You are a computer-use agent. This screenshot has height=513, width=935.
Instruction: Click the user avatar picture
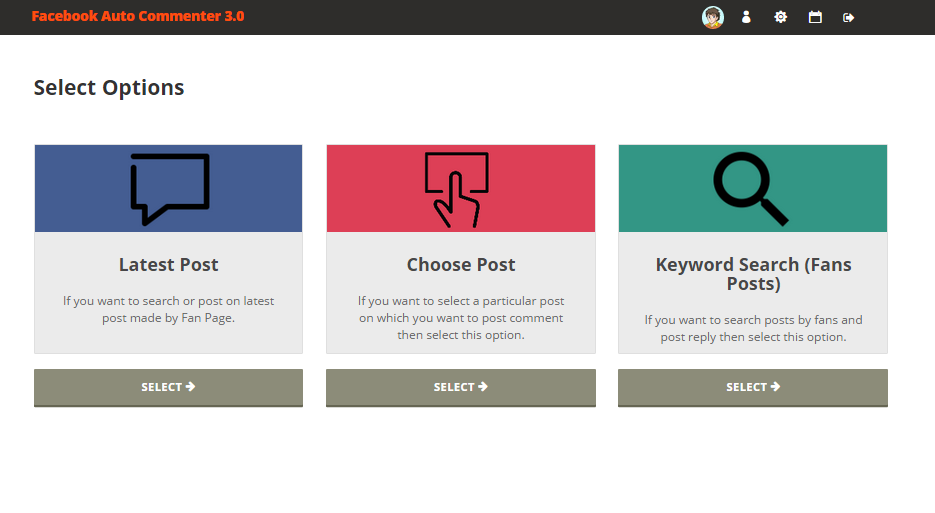(712, 17)
